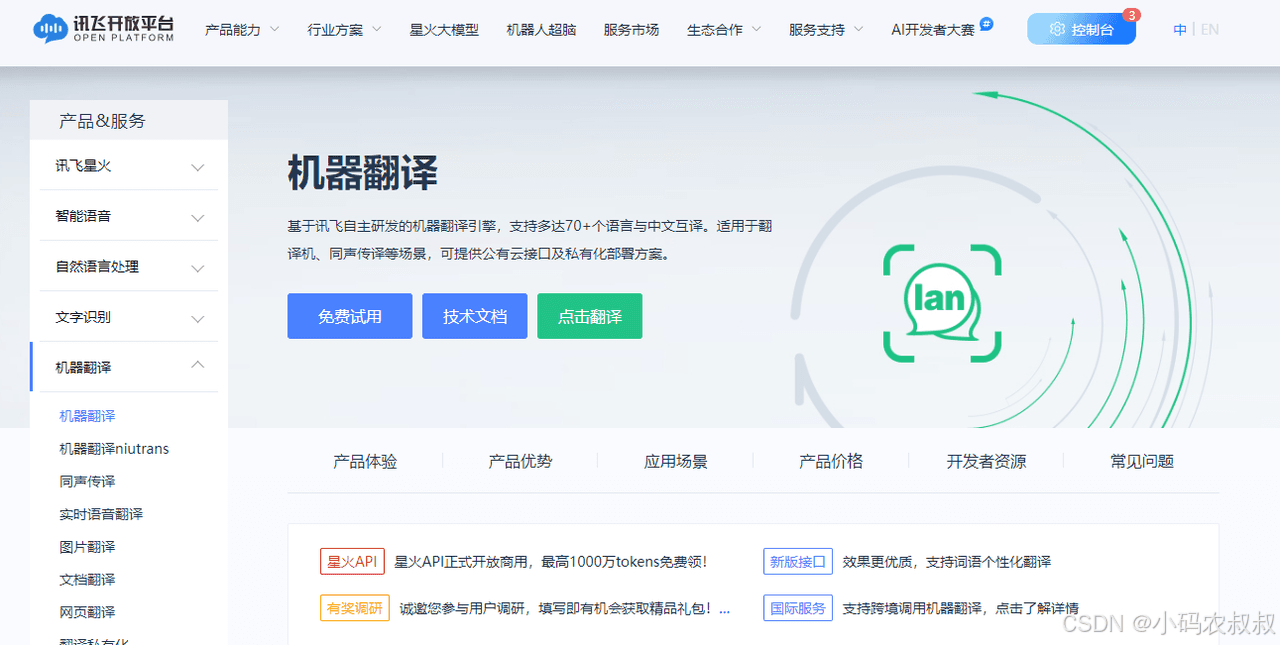
Task: Select 文档翻译 in sidebar
Action: tap(87, 579)
